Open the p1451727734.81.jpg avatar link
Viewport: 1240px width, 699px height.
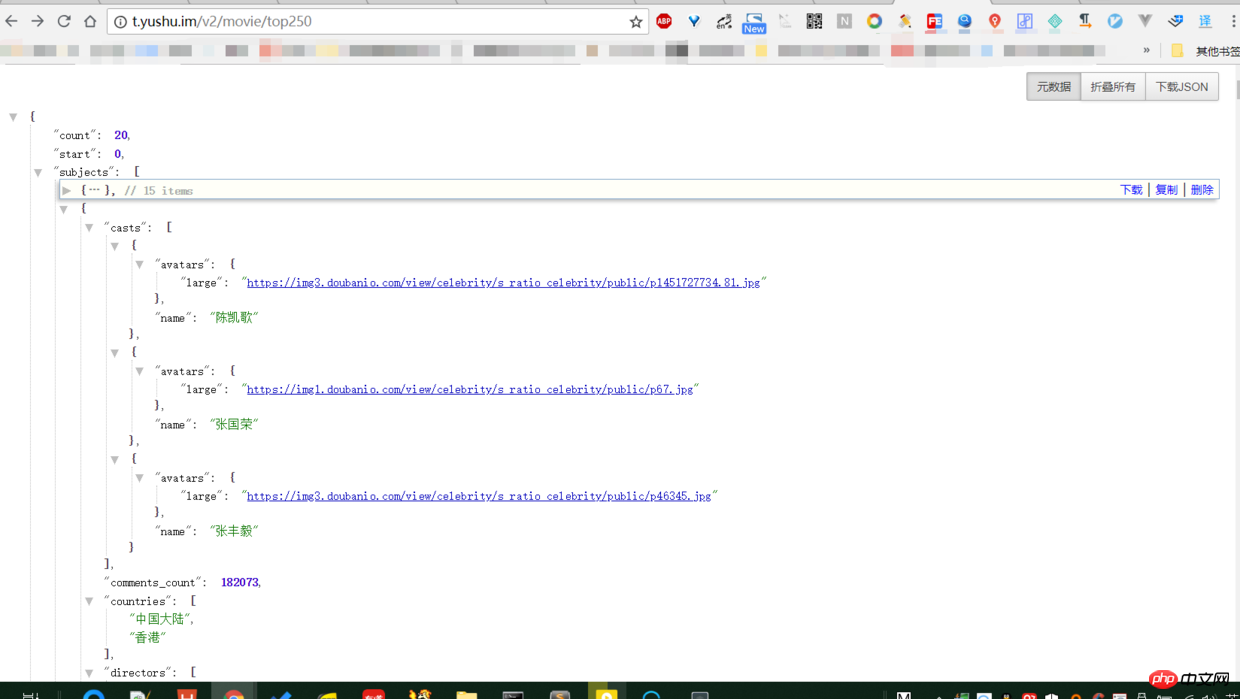pos(503,283)
